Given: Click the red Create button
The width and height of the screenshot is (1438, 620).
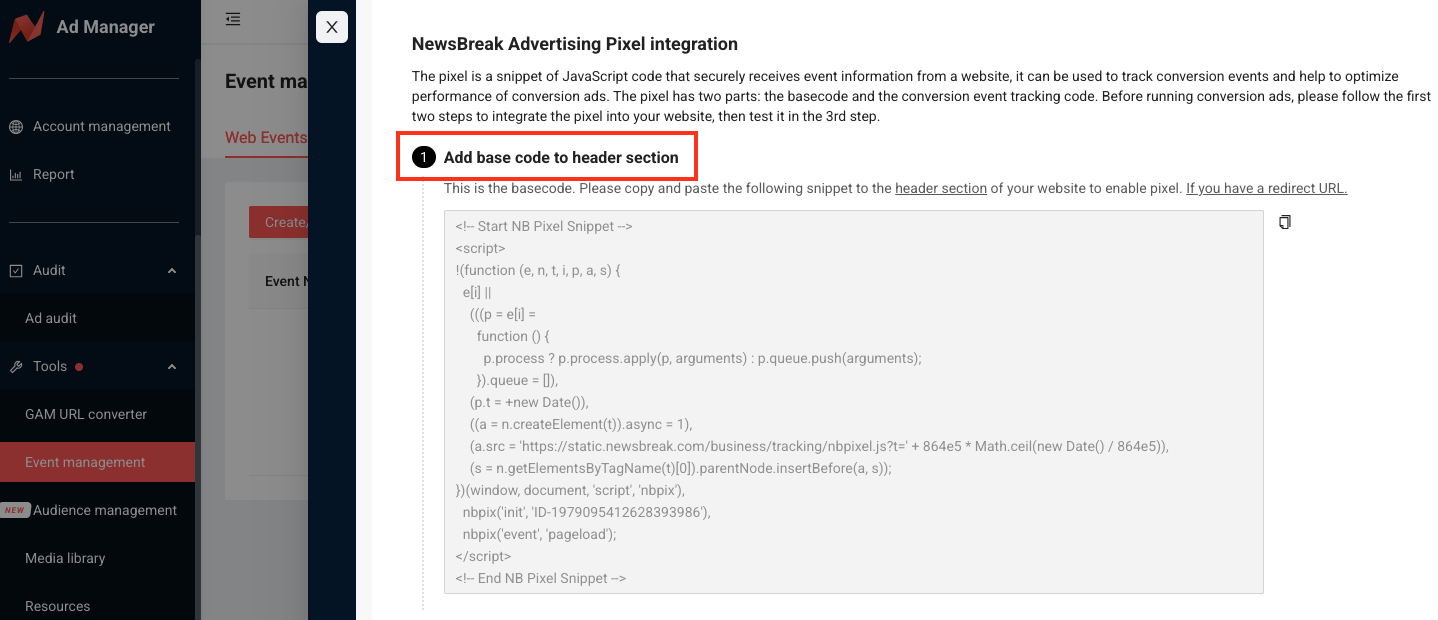Looking at the screenshot, I should click(279, 222).
